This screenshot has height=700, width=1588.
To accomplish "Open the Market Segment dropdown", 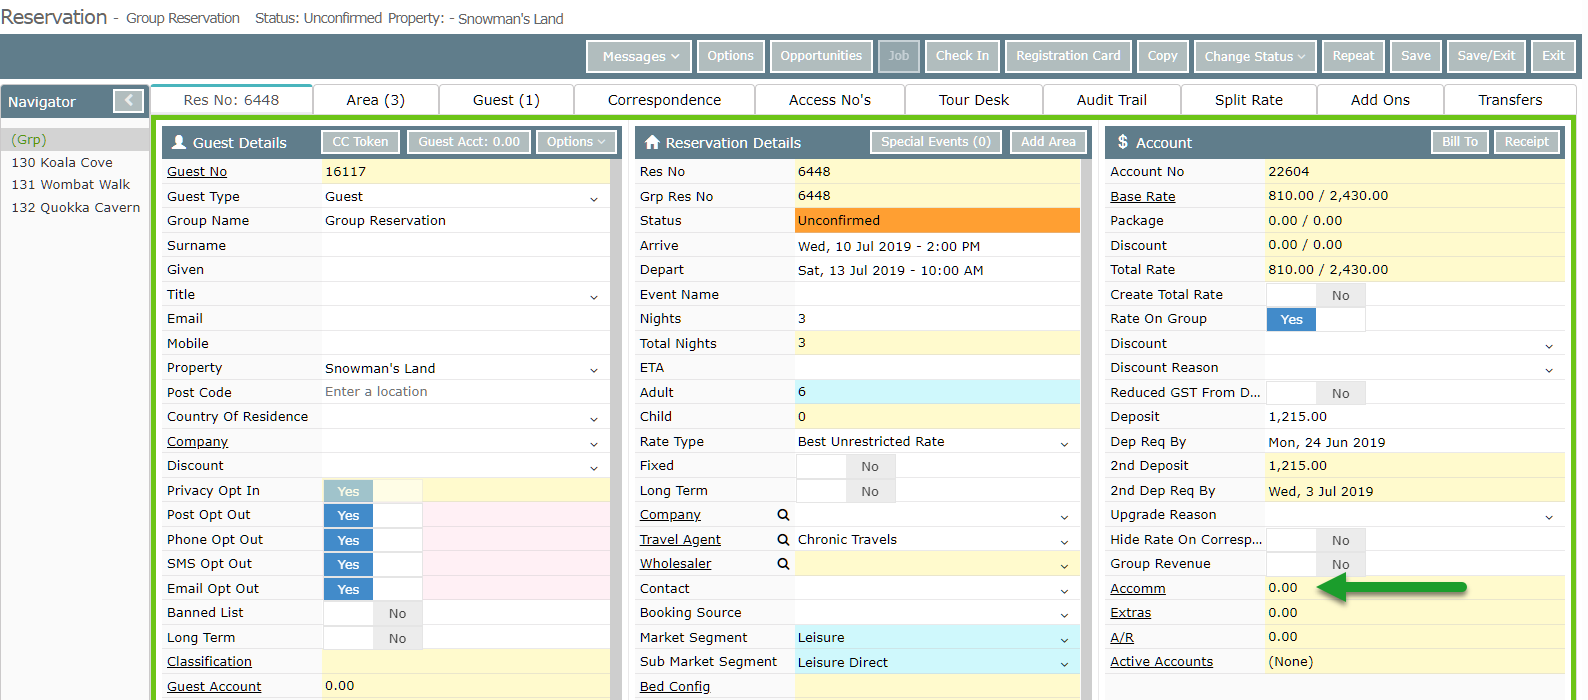I will pos(1064,639).
